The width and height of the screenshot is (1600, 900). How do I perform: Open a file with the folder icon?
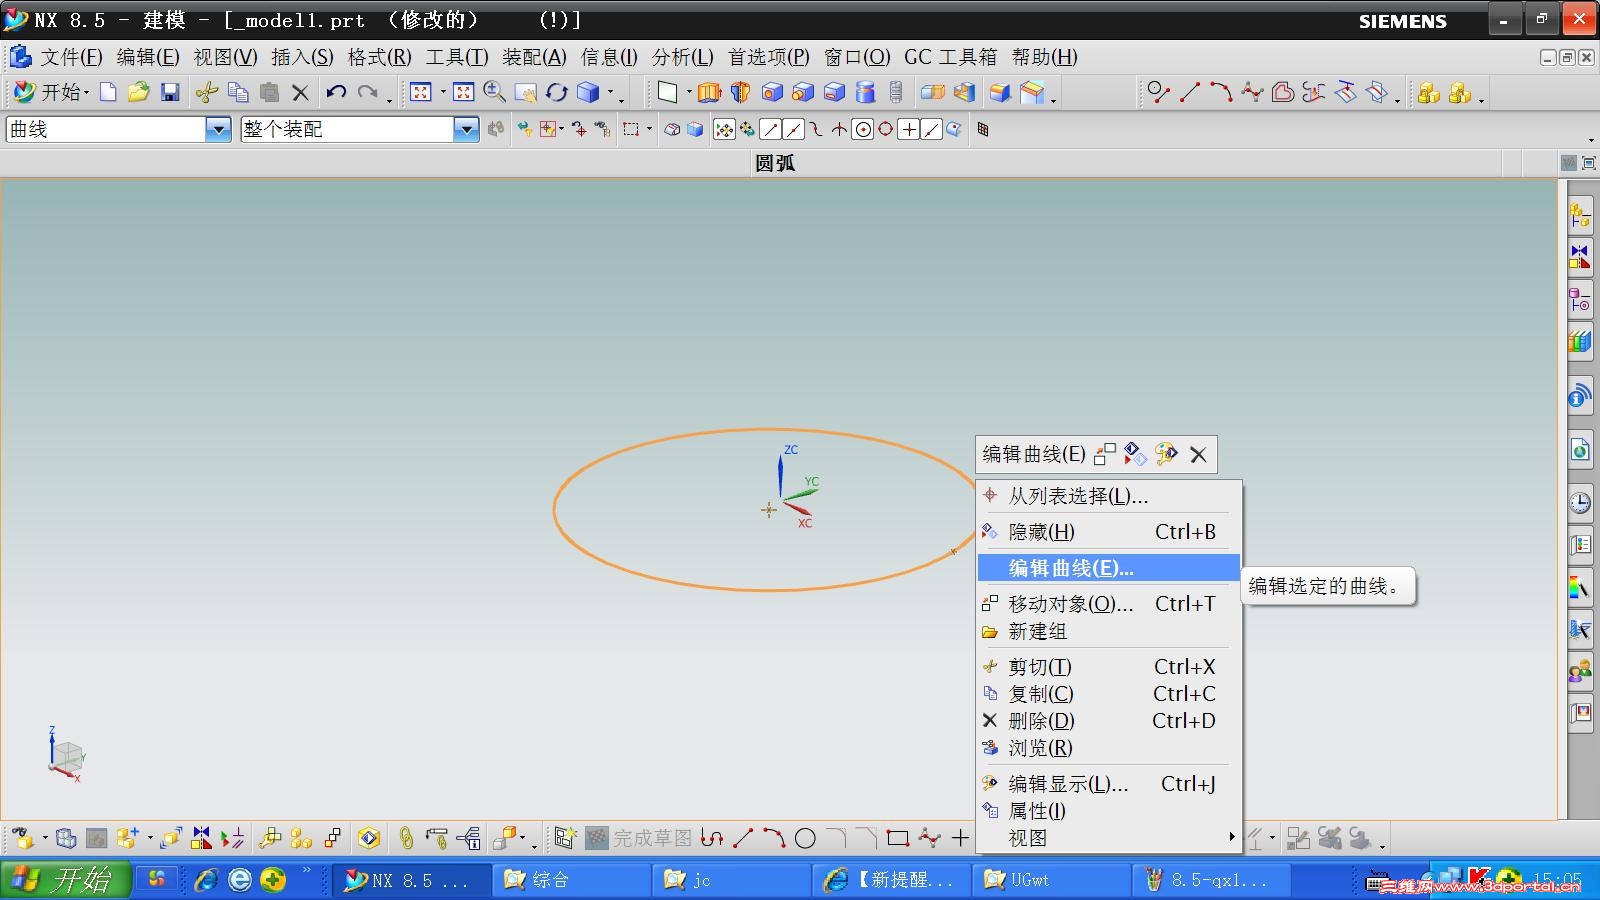coord(138,93)
